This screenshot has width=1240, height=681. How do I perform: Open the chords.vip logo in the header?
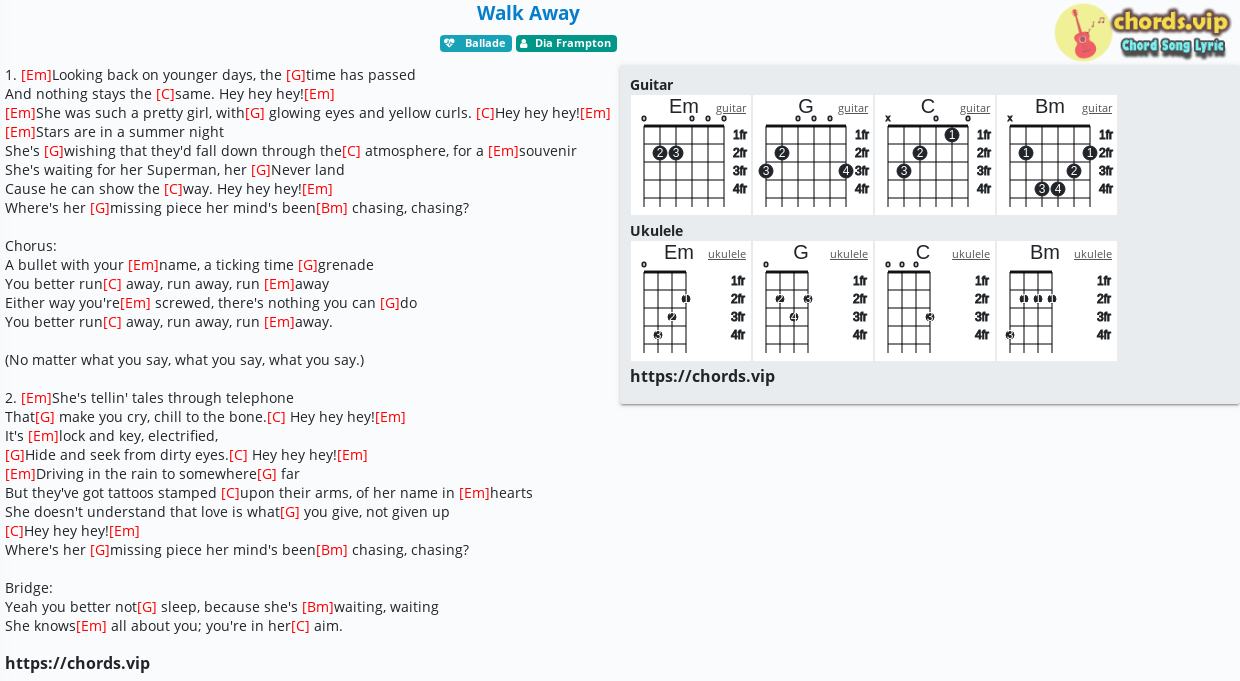click(1141, 32)
